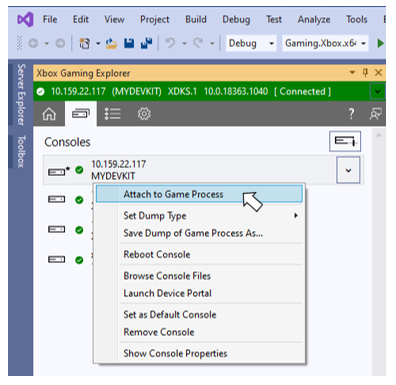396x385 pixels.
Task: Click the Redo toolbar icon
Action: [198, 43]
